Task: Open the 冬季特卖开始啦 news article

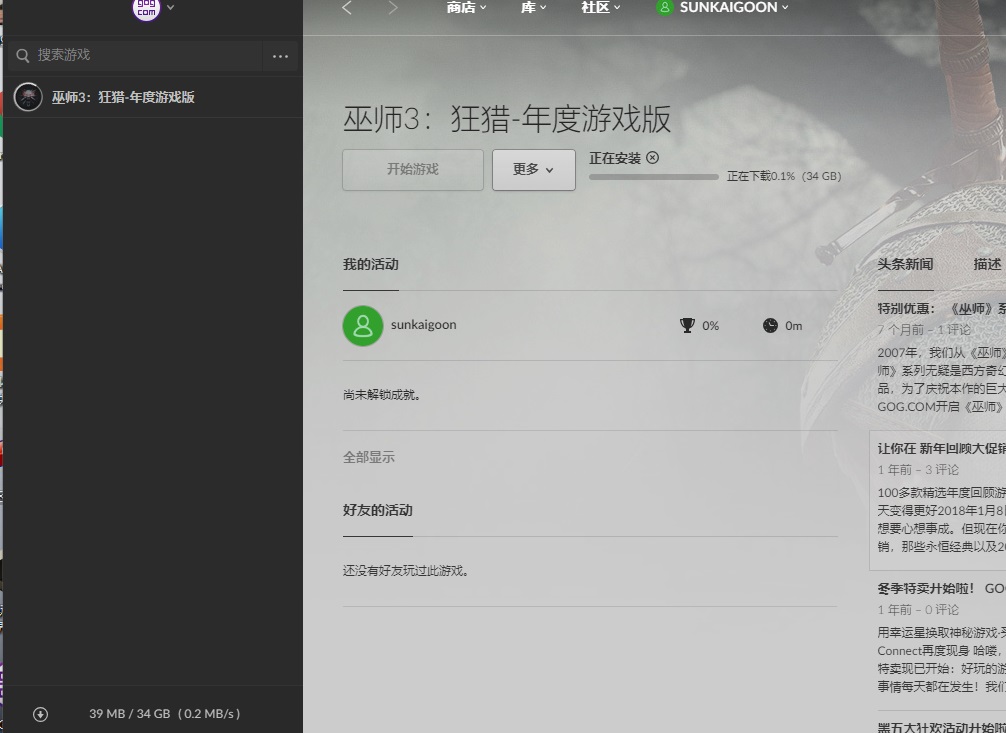Action: (941, 589)
